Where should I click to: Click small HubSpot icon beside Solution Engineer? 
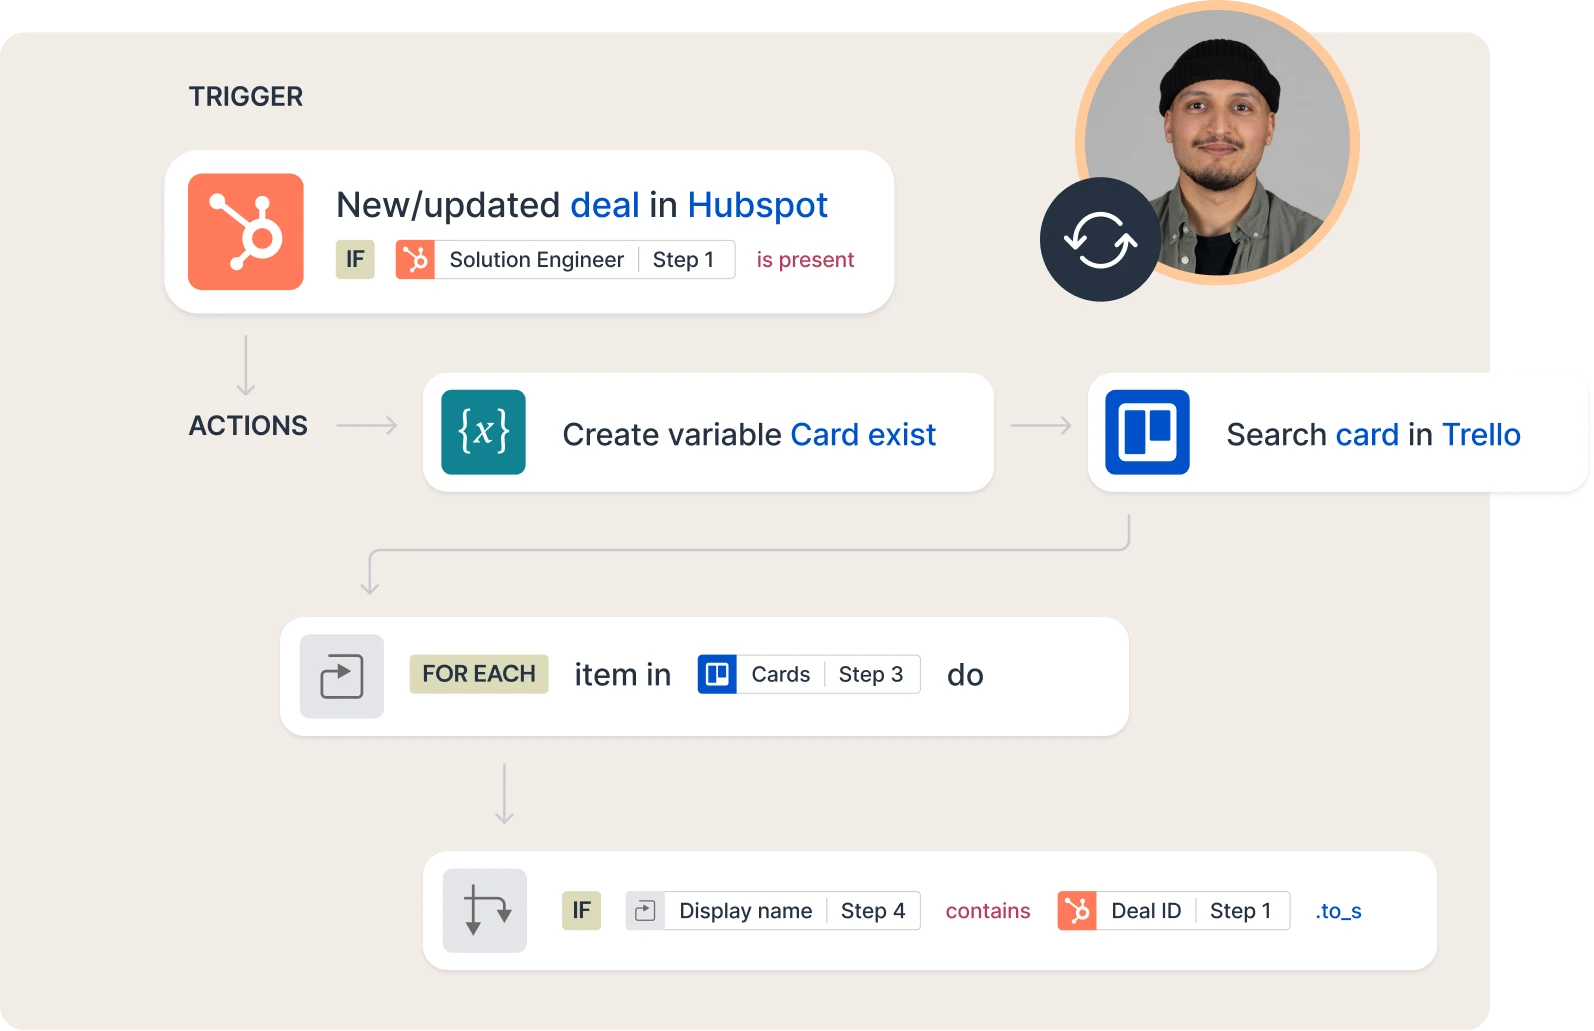[415, 259]
